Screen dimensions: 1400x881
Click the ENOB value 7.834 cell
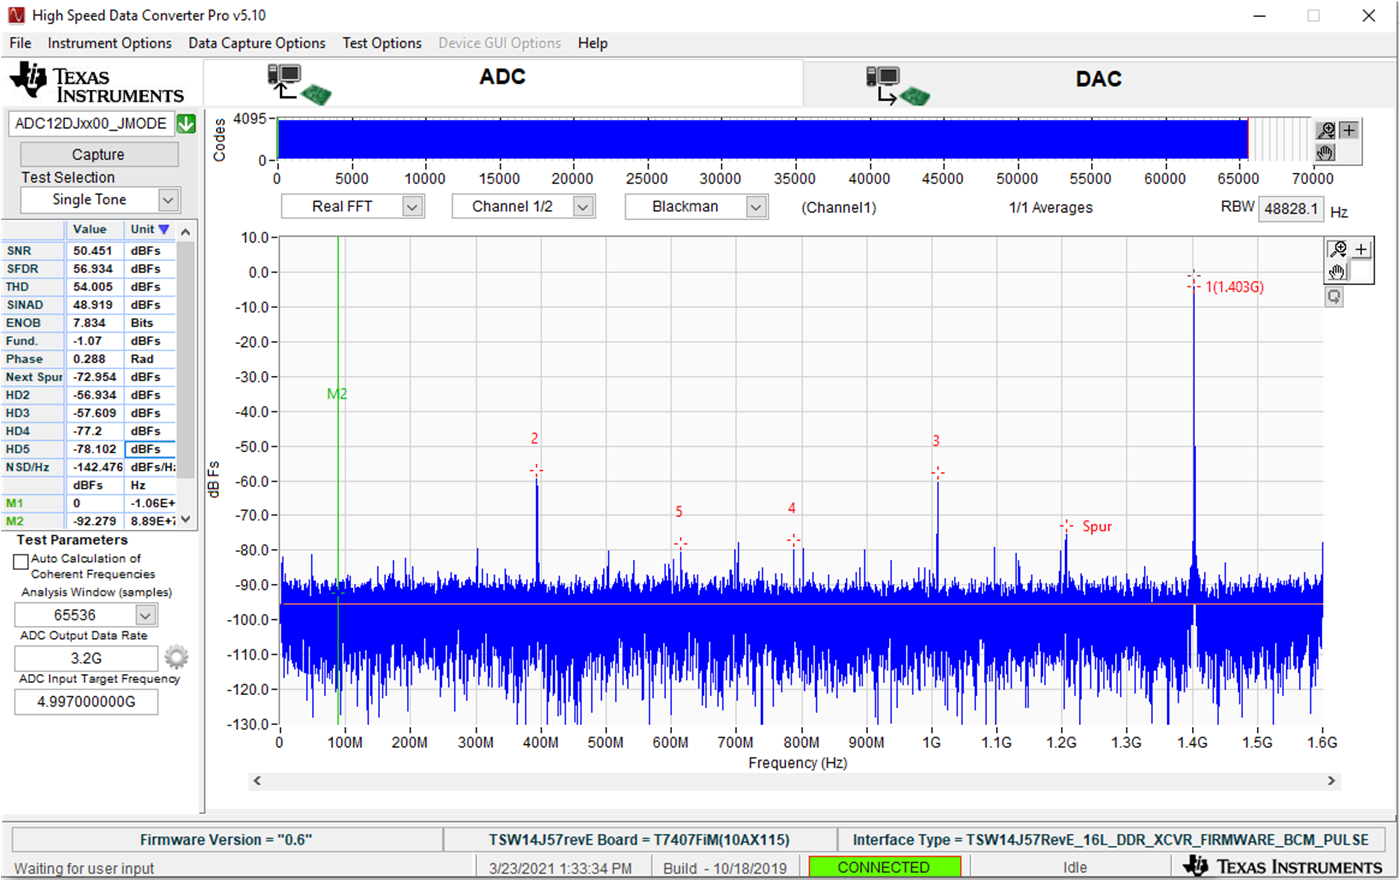tap(95, 323)
